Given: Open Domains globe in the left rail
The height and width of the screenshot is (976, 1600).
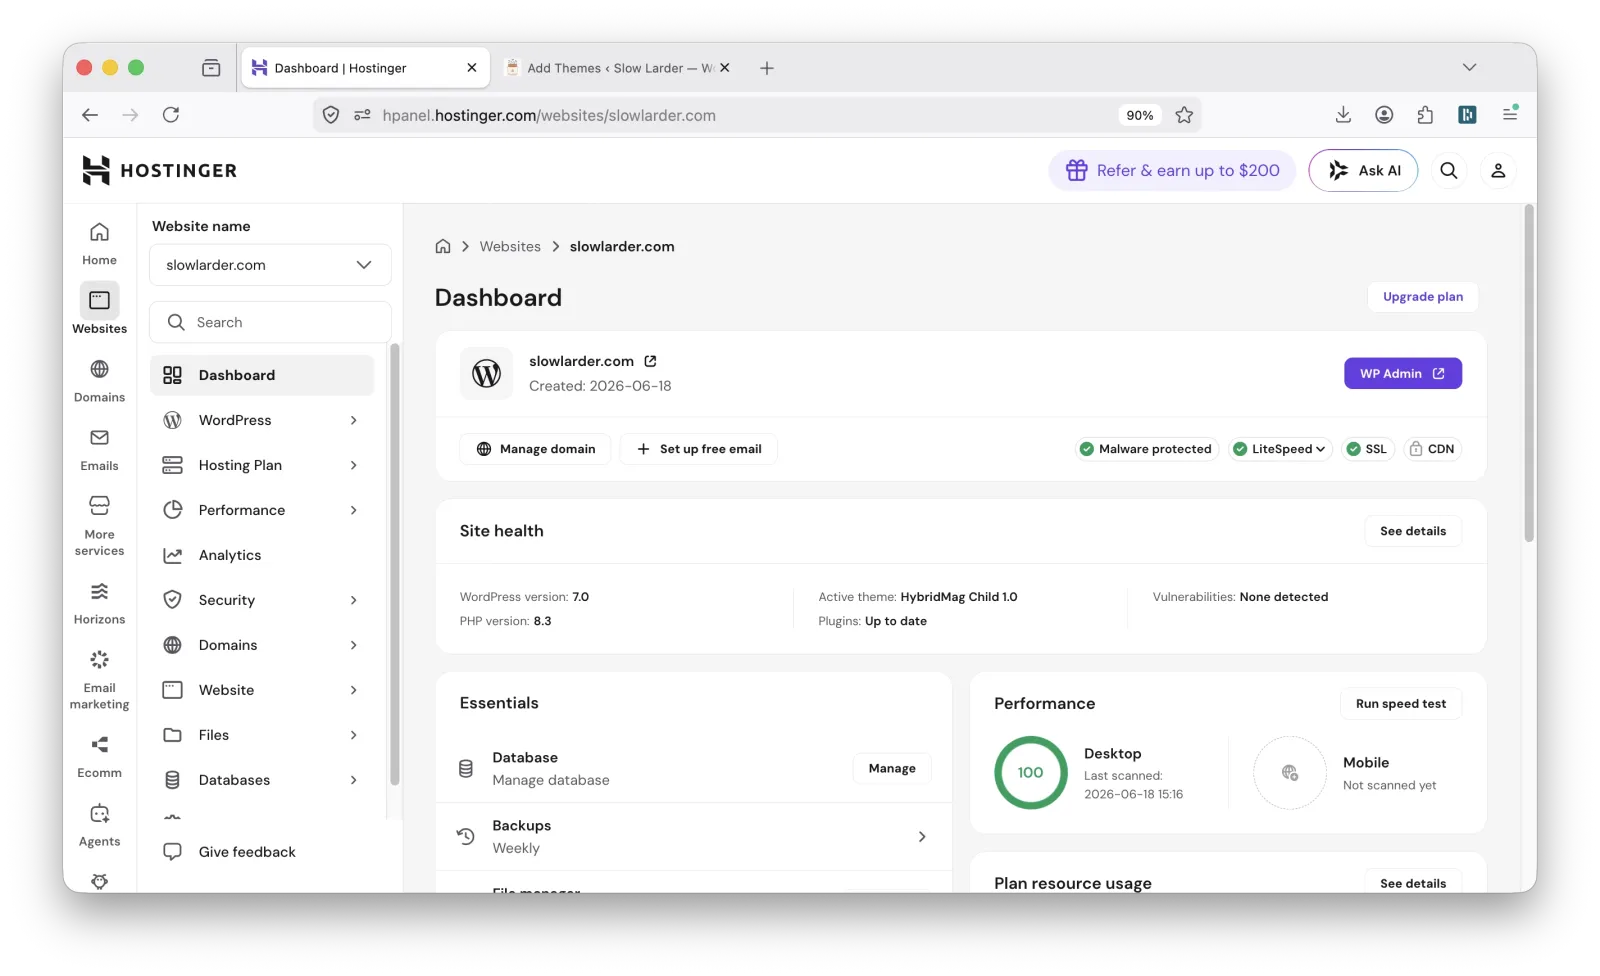Looking at the screenshot, I should click(x=99, y=380).
